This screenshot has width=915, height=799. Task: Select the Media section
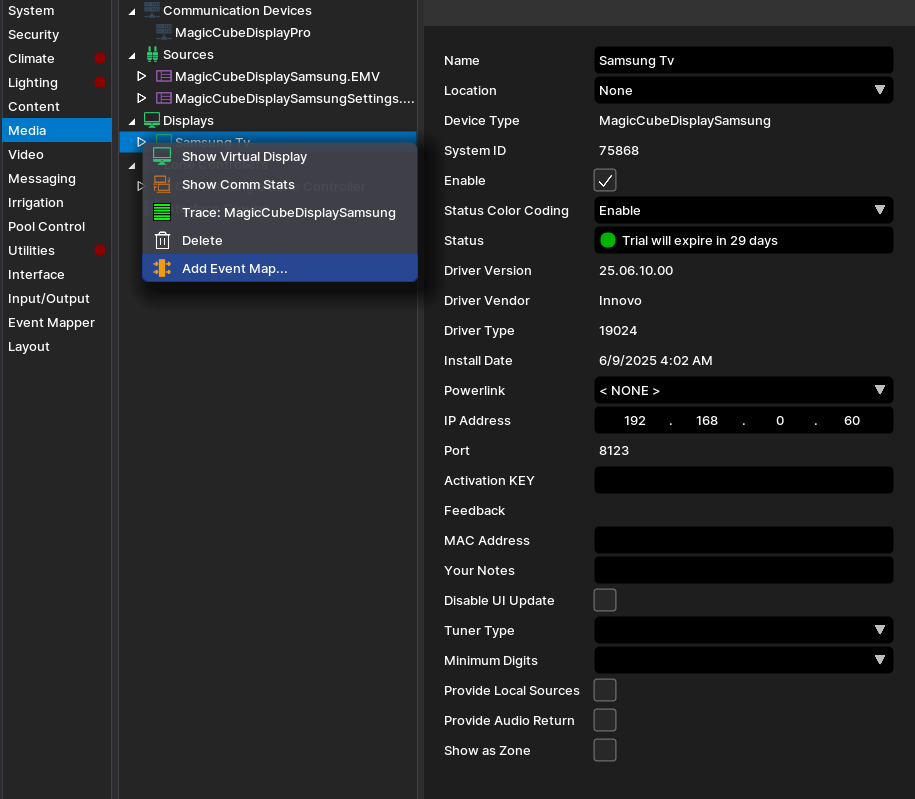tap(57, 130)
